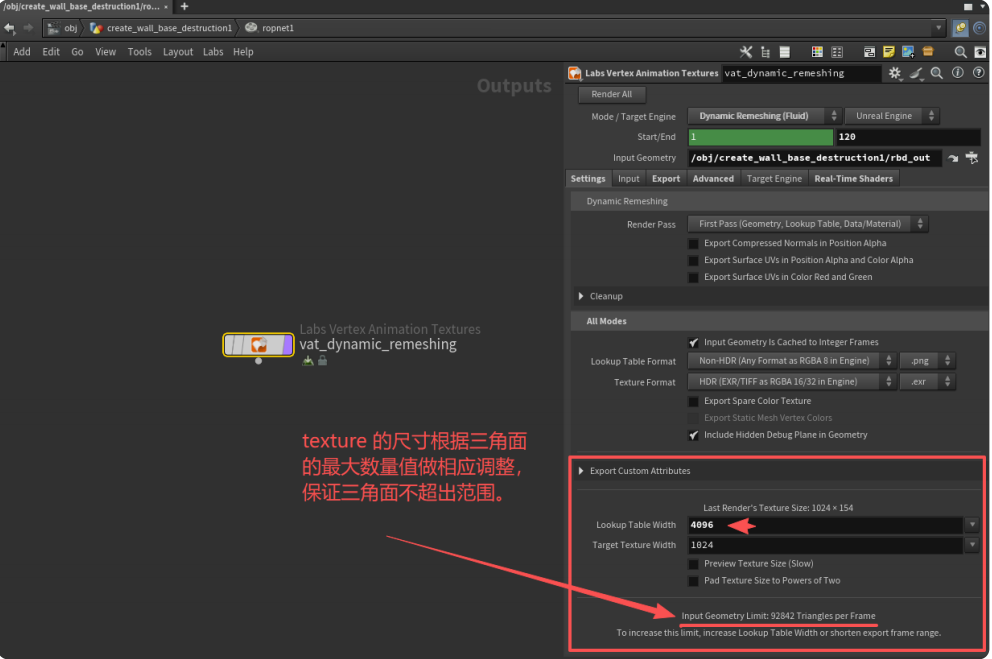Viewport: 992px width, 659px height.
Task: Open the Render Pass dropdown
Action: (808, 224)
